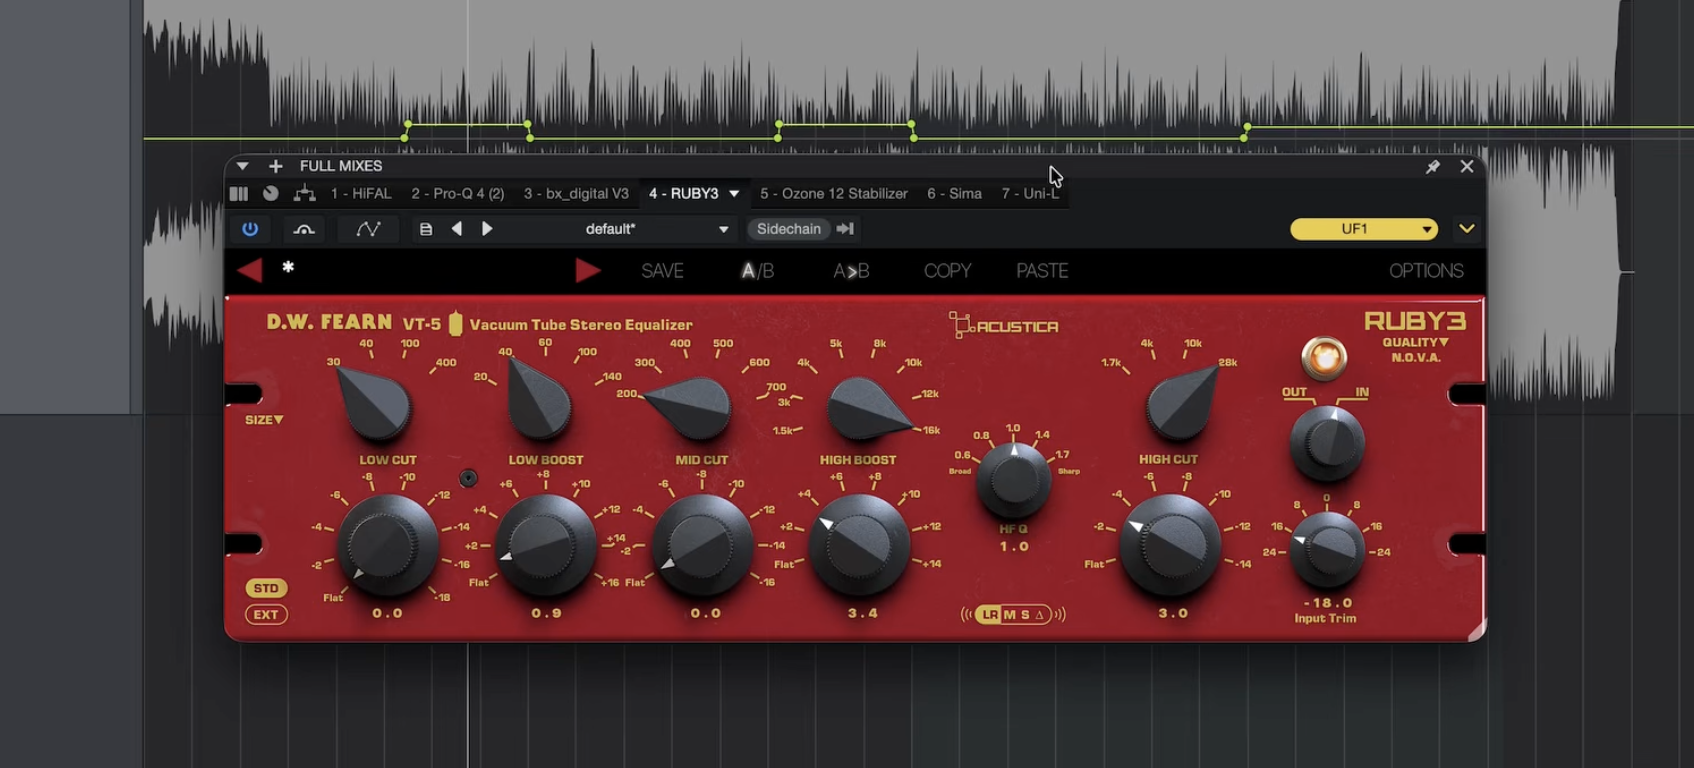Click the Low Boost frequency selector knob

click(x=540, y=400)
